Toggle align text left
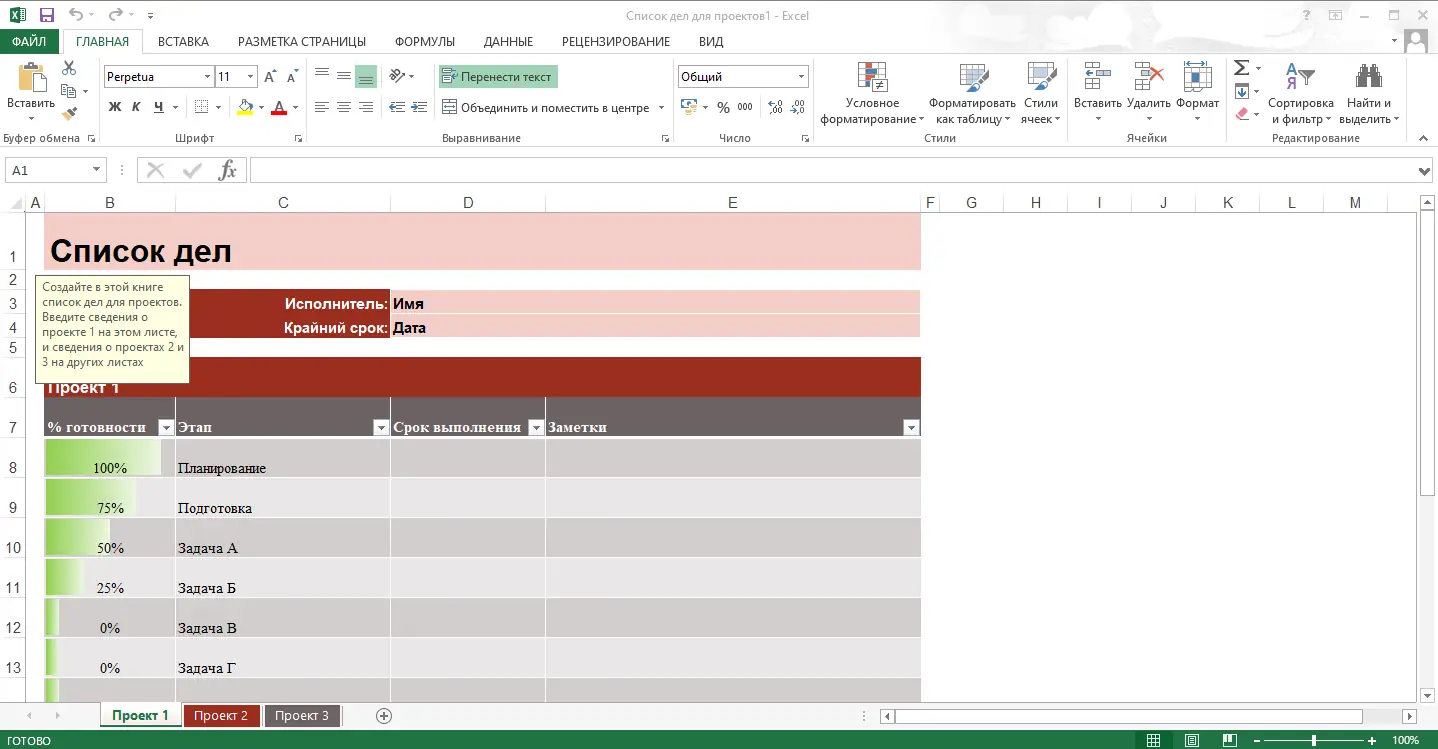 (x=322, y=107)
